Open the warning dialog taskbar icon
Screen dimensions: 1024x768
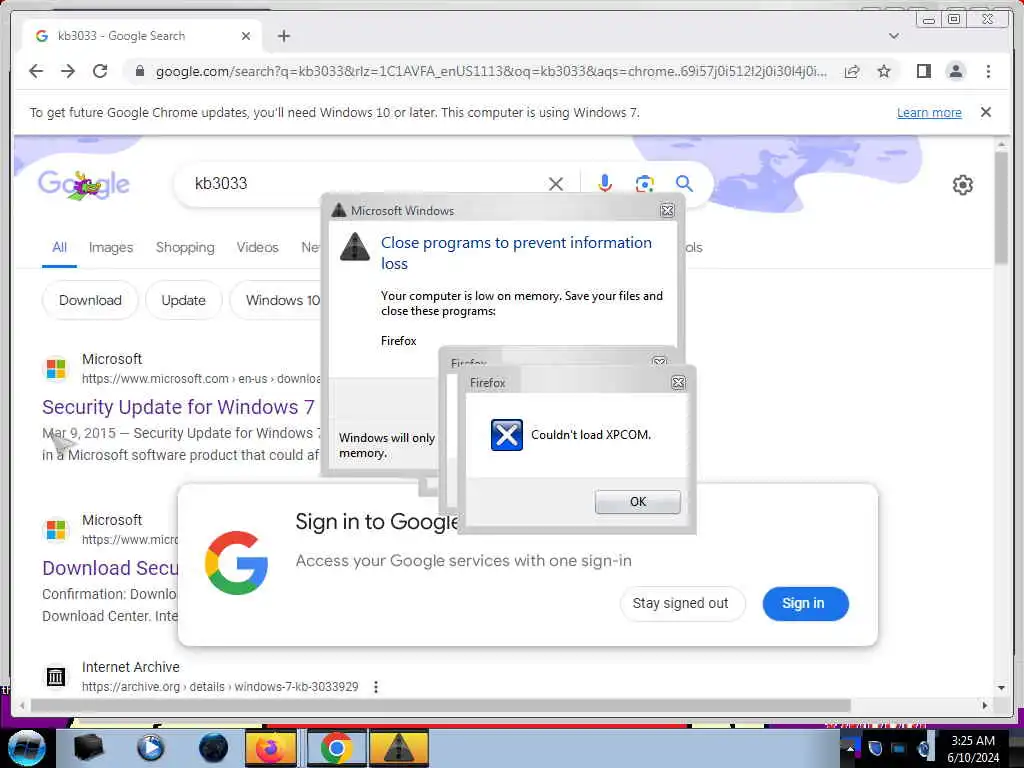tap(398, 748)
